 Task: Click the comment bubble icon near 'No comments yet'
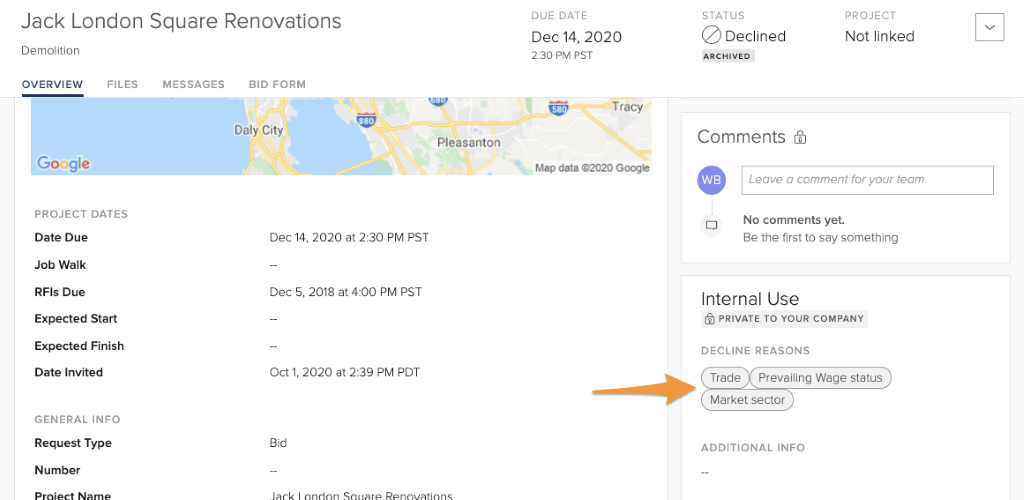click(x=712, y=226)
